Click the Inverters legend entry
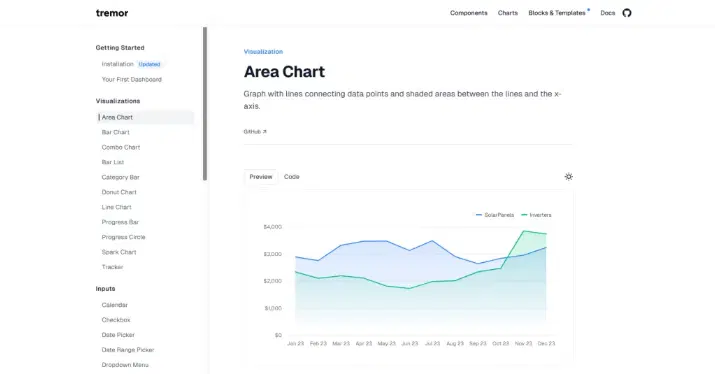 coord(536,215)
